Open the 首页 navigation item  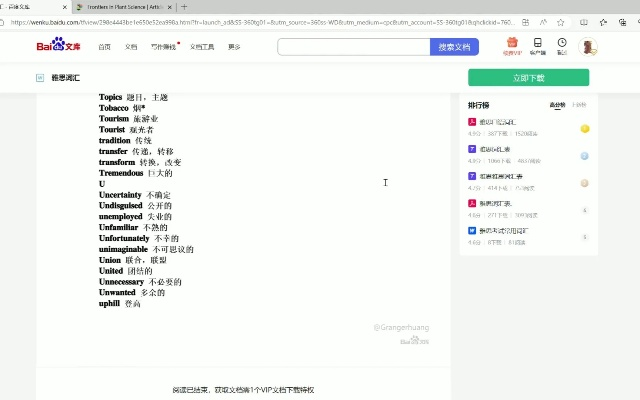[104, 47]
